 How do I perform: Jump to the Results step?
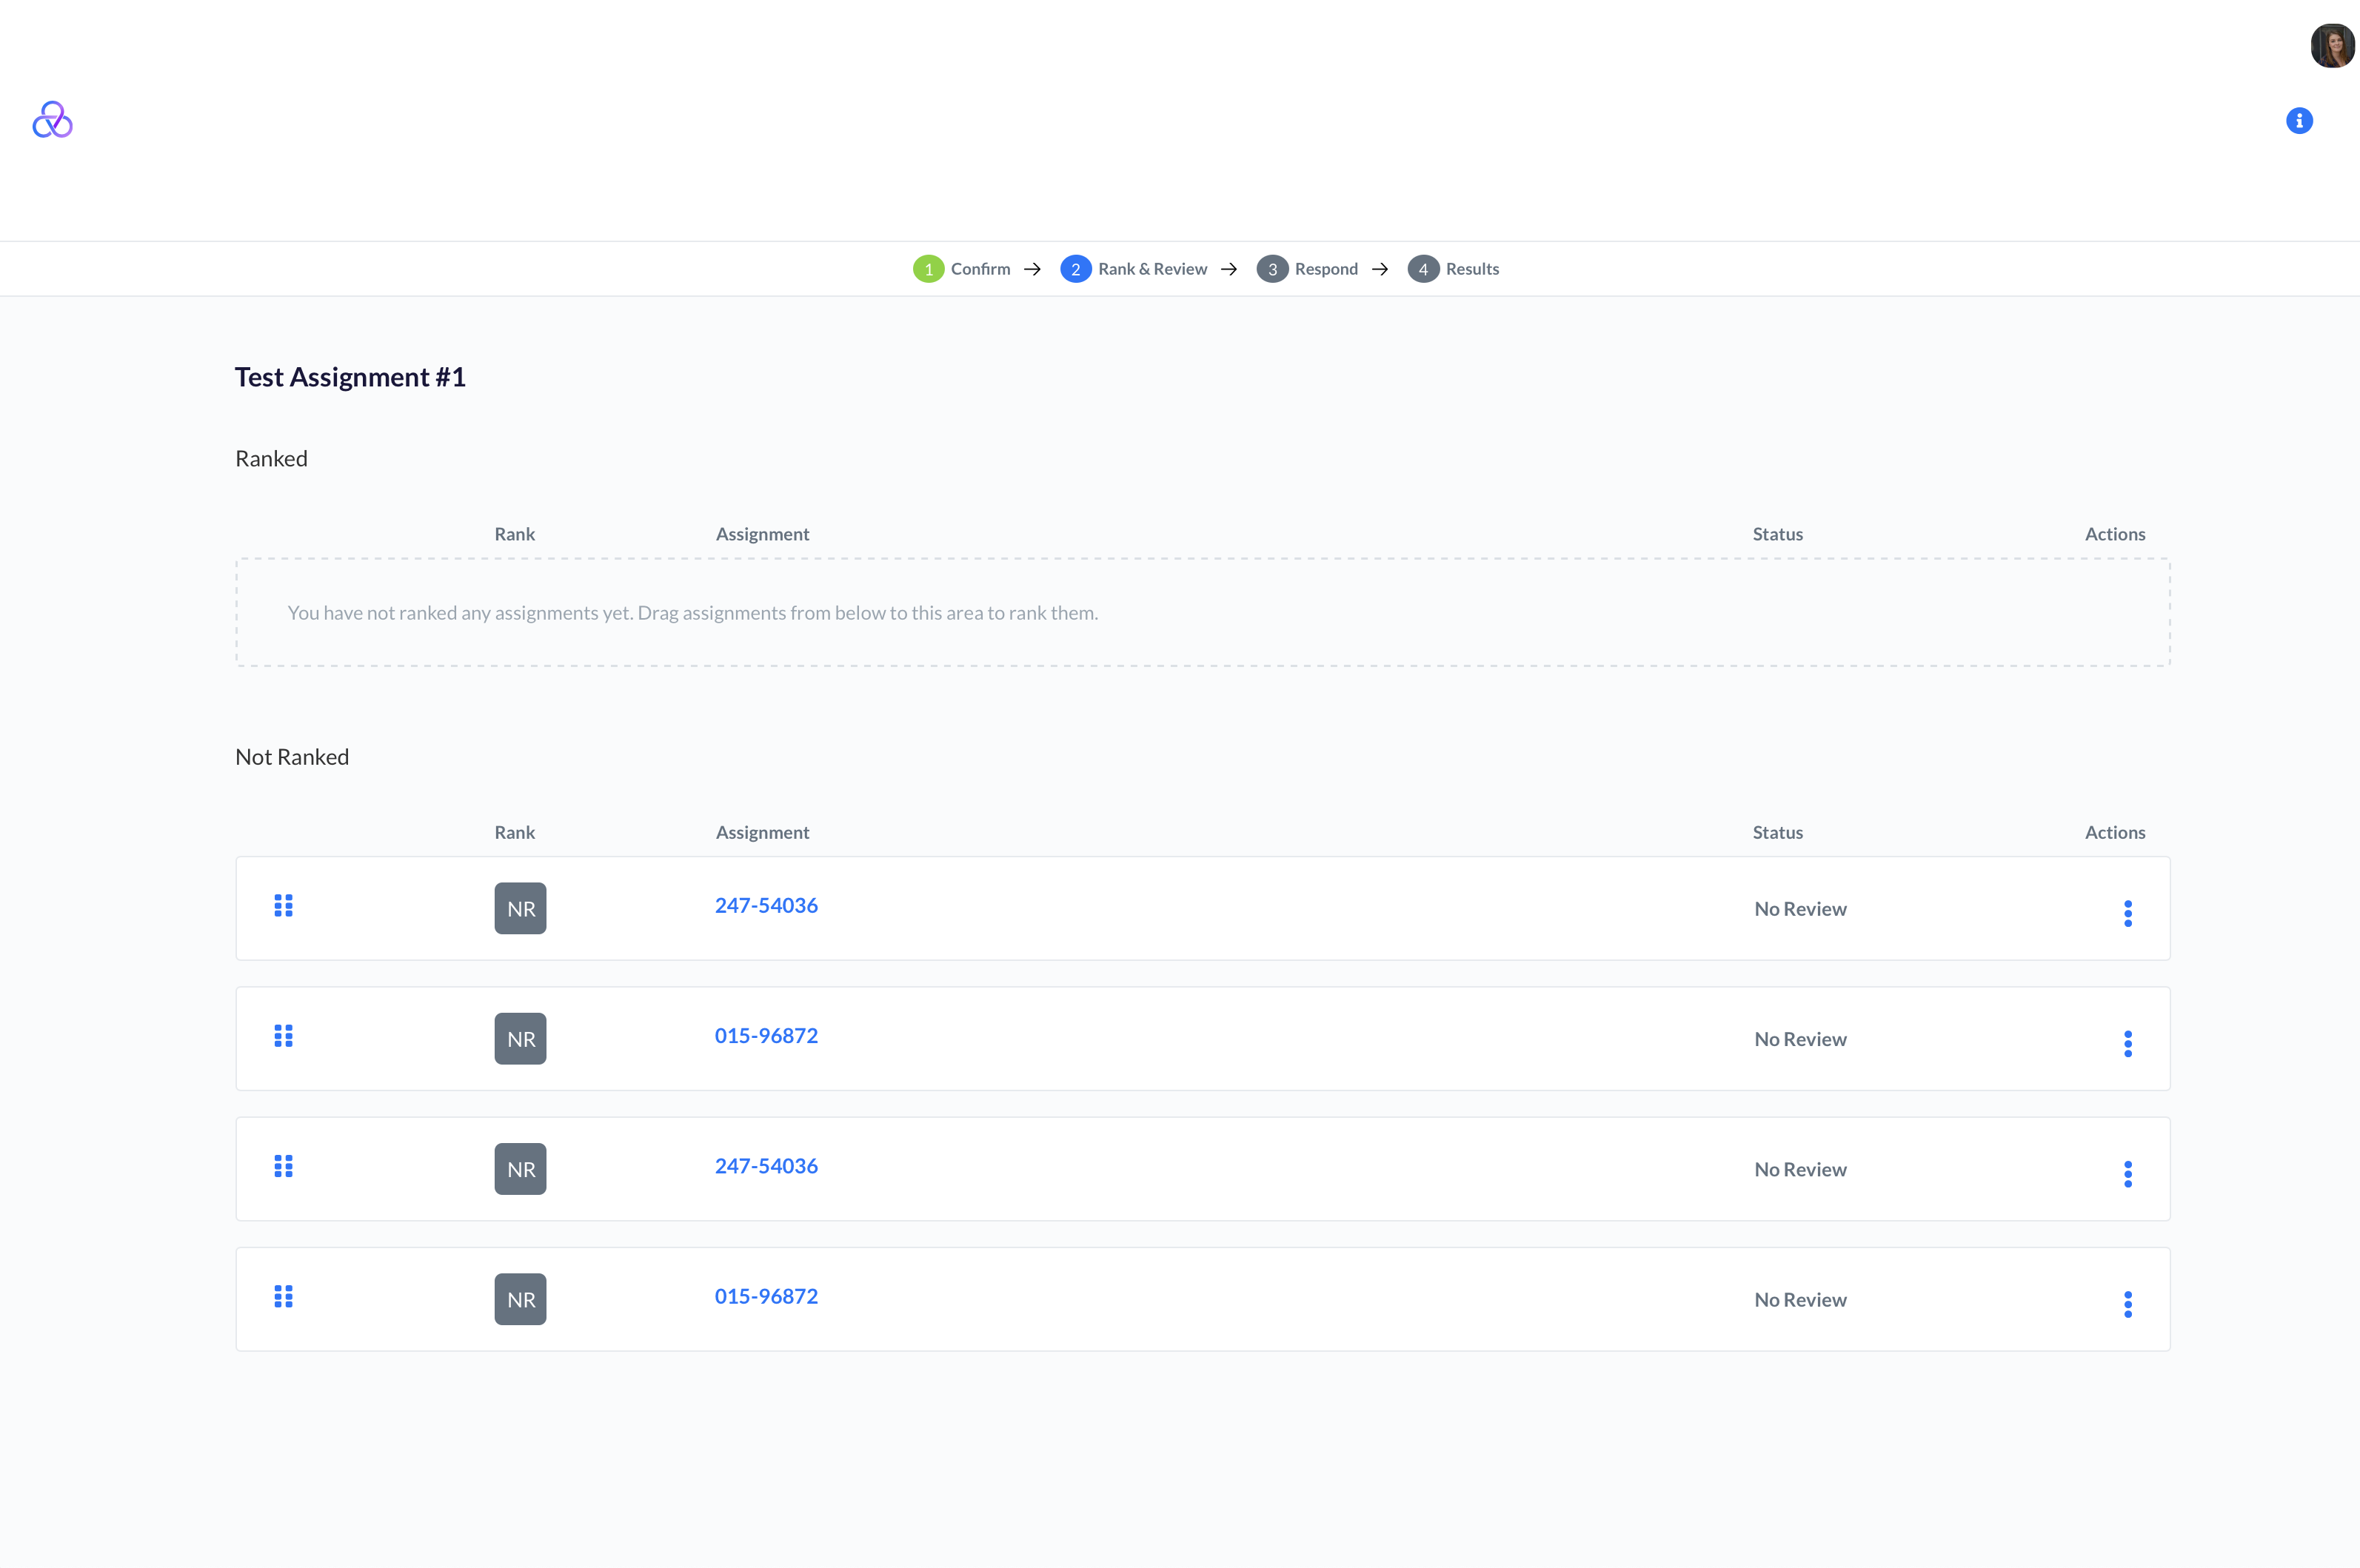(x=1453, y=269)
